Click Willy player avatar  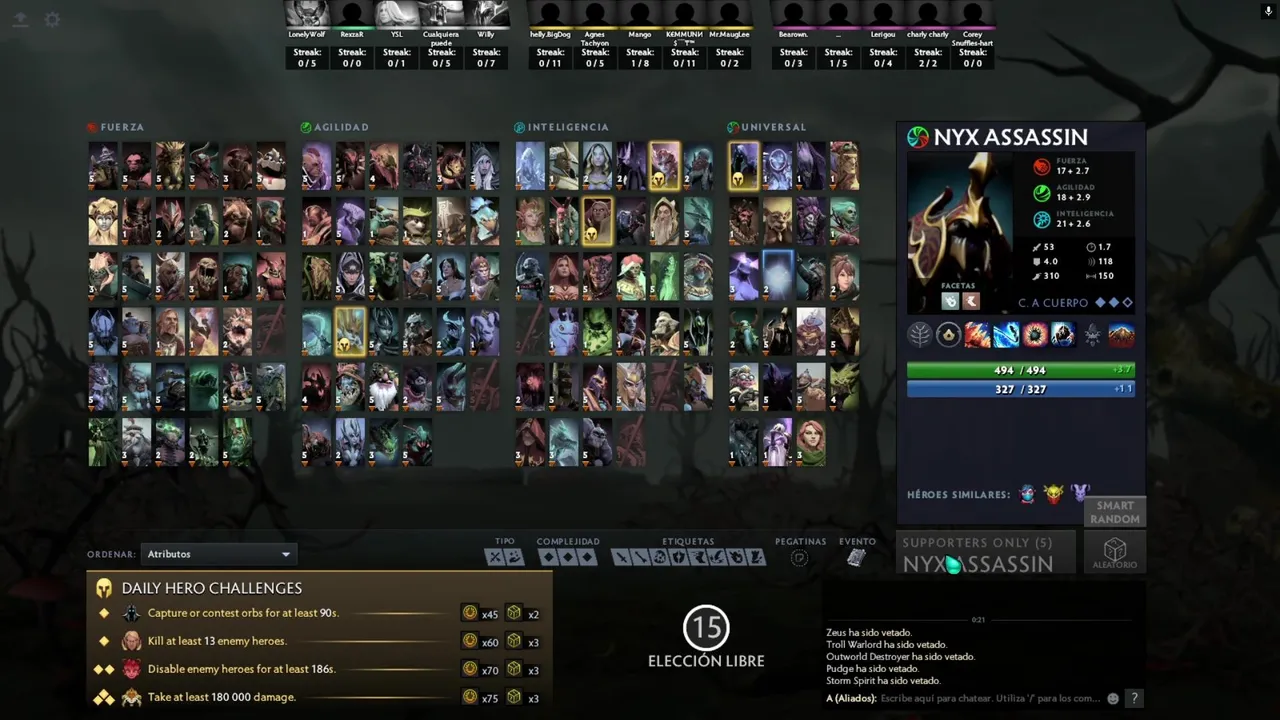point(486,13)
